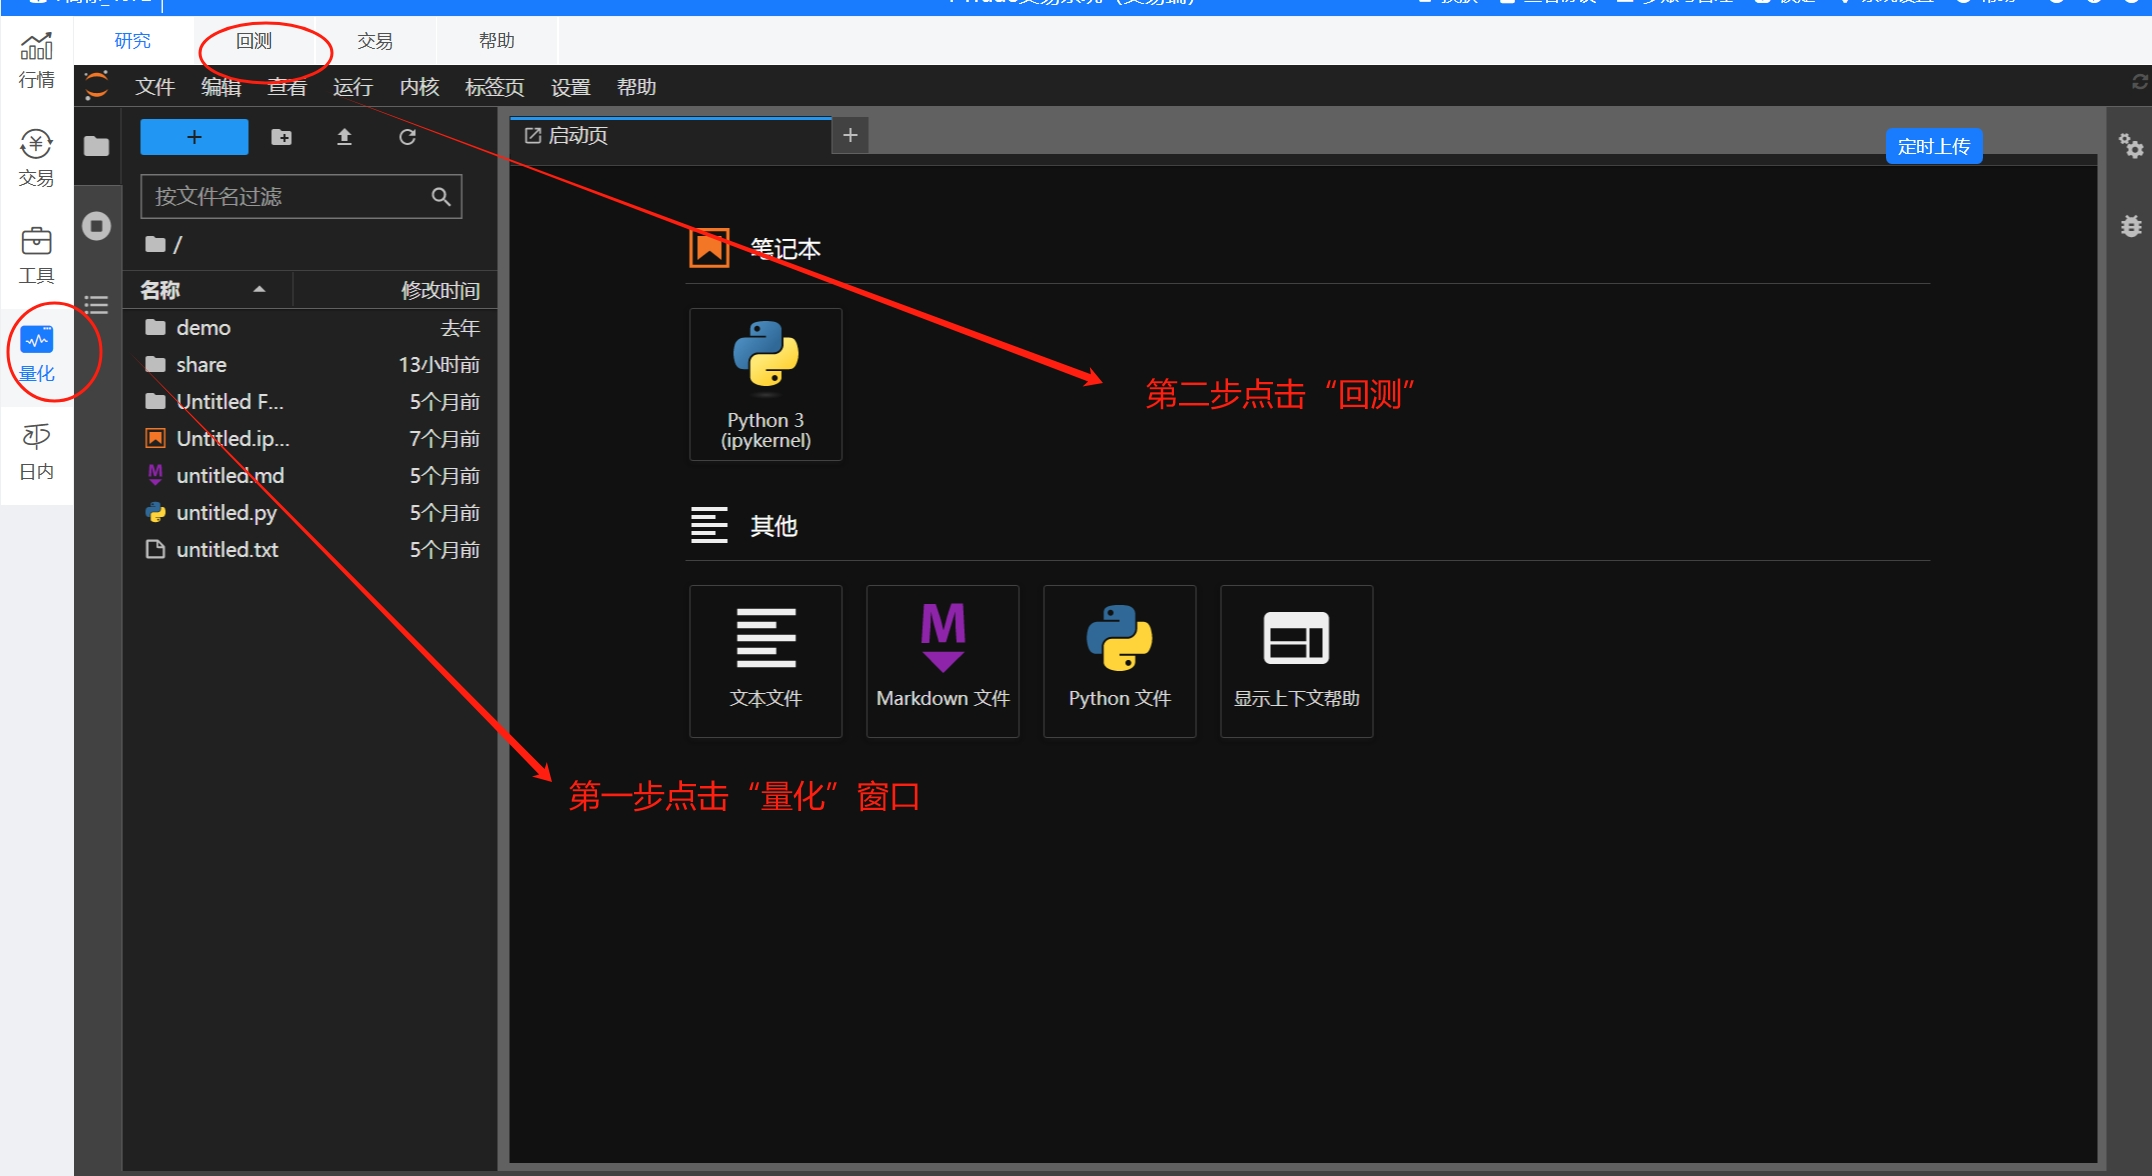Click the blue new launcher button

(194, 137)
